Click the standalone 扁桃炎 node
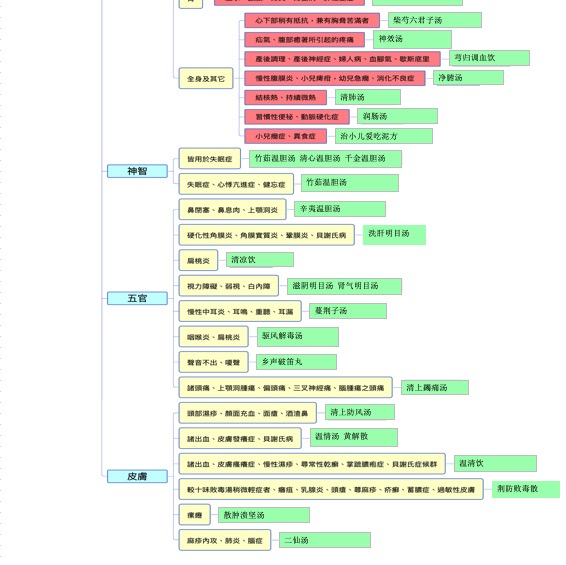566x565 pixels. coord(198,260)
